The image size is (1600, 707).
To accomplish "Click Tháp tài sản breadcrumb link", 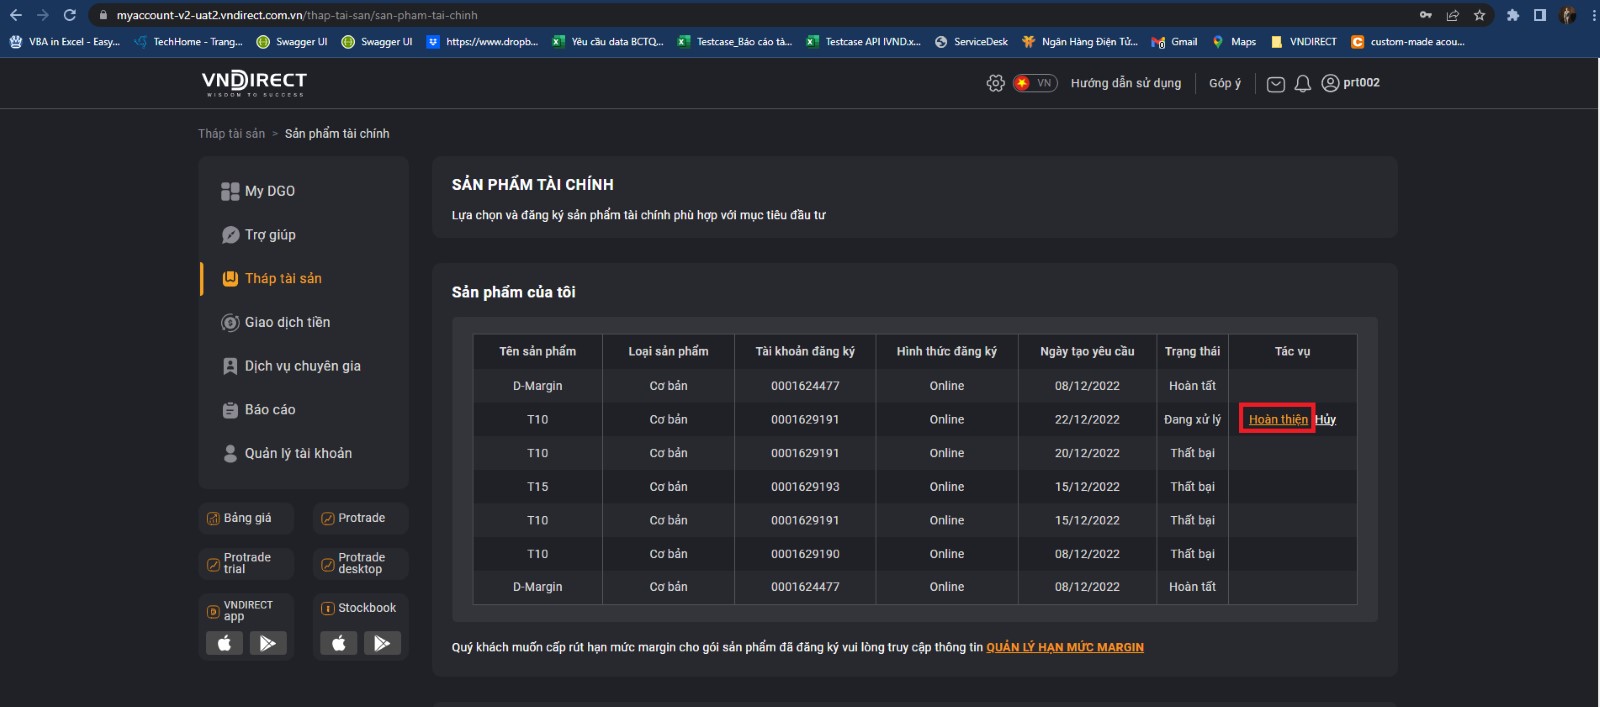I will [232, 134].
